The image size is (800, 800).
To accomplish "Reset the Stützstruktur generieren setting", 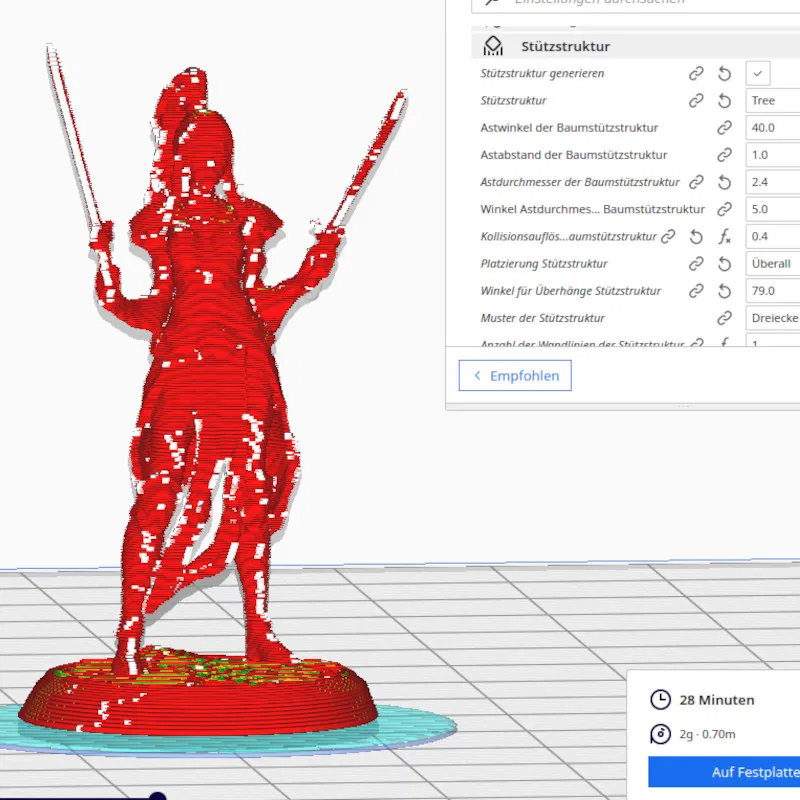I will (x=724, y=73).
